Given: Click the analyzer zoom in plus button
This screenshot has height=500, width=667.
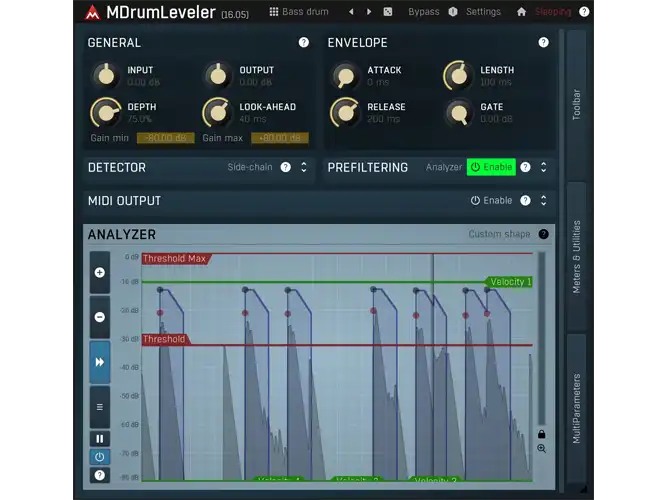Looking at the screenshot, I should [x=100, y=272].
